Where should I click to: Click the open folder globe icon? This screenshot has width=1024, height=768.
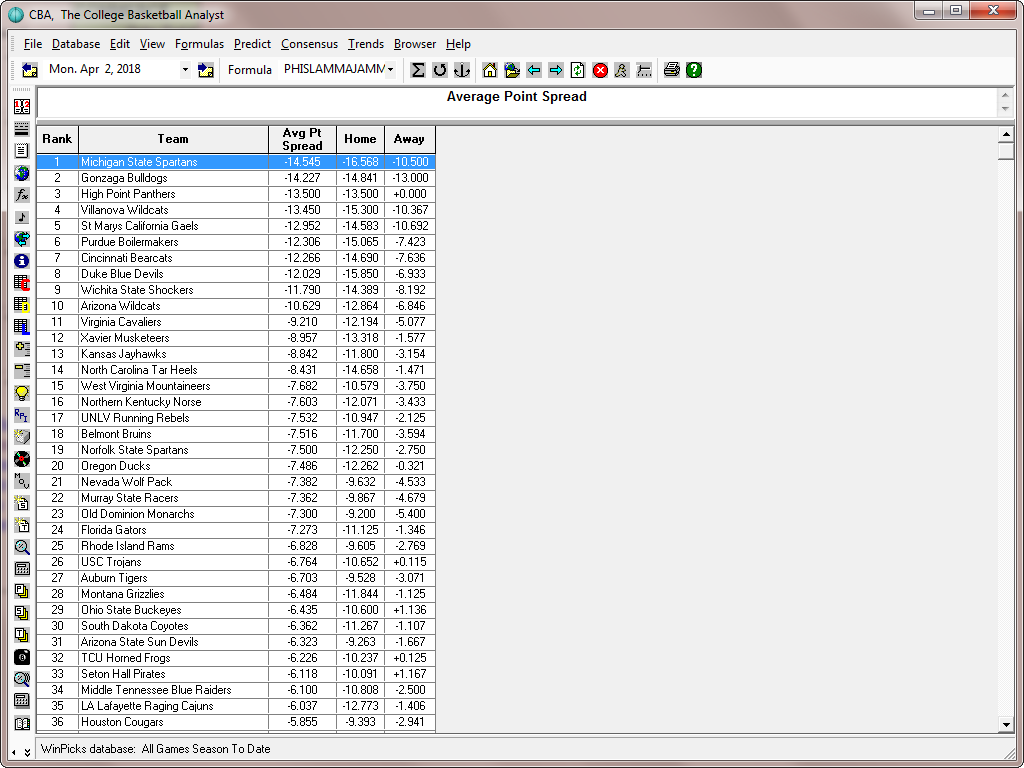tap(512, 70)
